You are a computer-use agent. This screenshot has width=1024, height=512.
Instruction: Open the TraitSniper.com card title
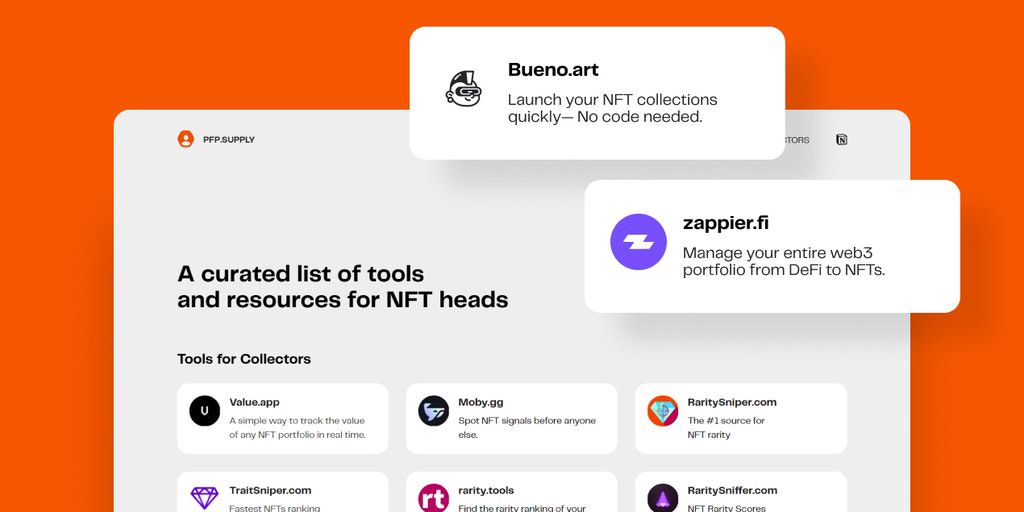pyautogui.click(x=270, y=490)
